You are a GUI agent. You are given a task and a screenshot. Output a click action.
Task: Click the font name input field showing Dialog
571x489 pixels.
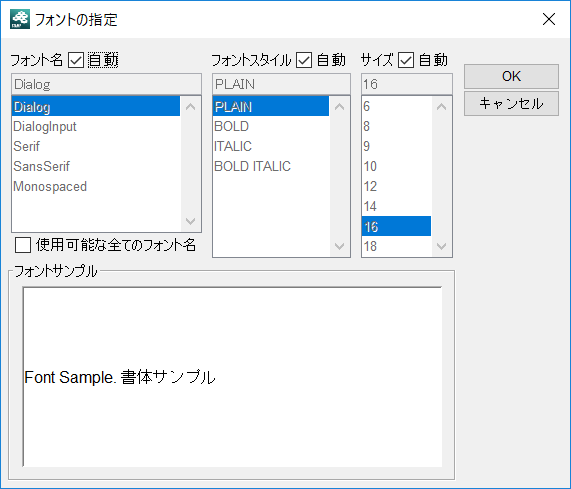[x=106, y=84]
